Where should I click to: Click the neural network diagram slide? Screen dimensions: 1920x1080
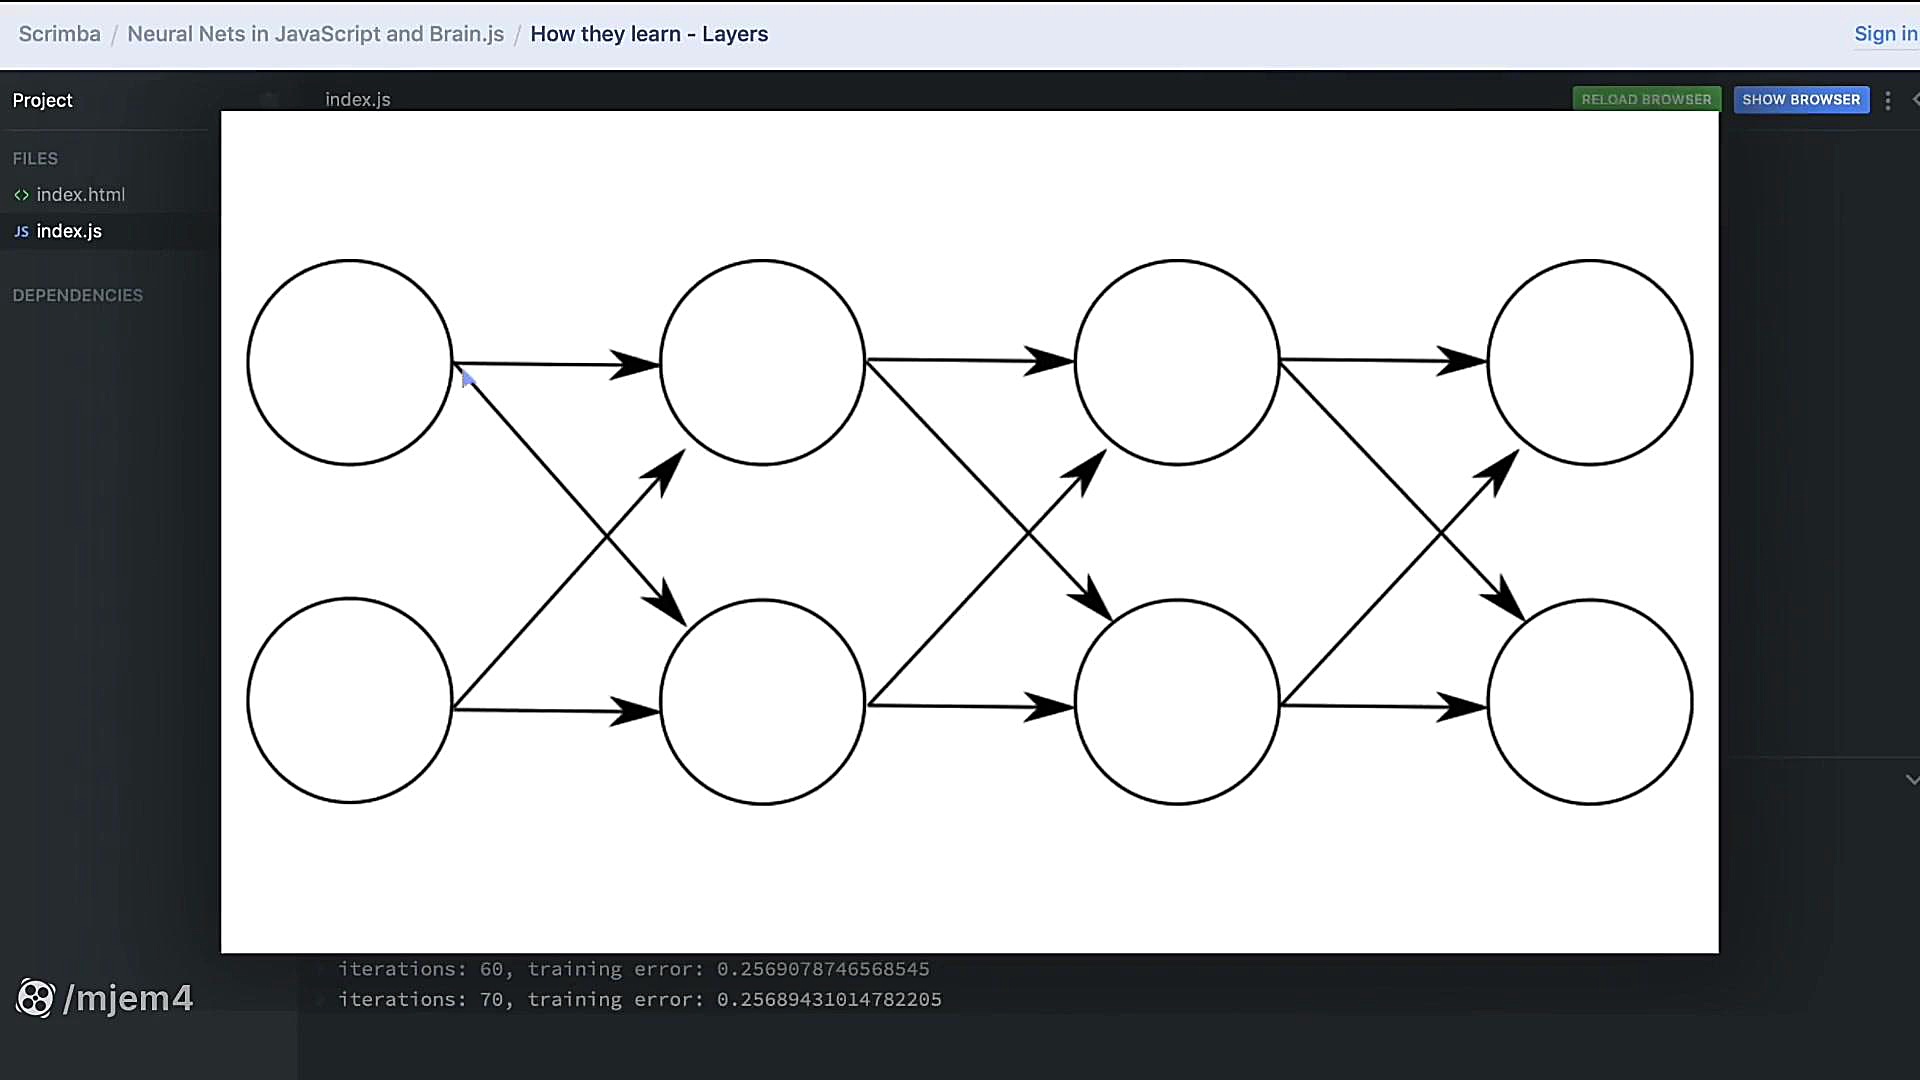point(969,531)
